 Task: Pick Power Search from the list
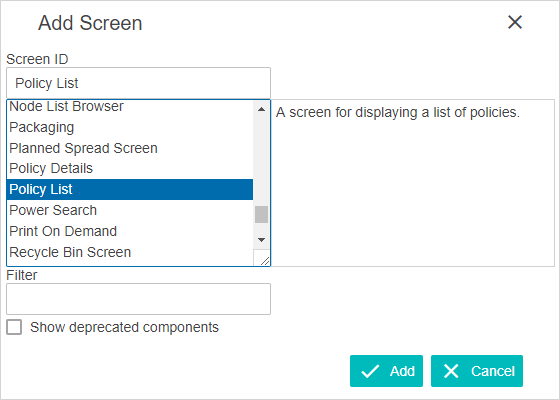[130, 210]
